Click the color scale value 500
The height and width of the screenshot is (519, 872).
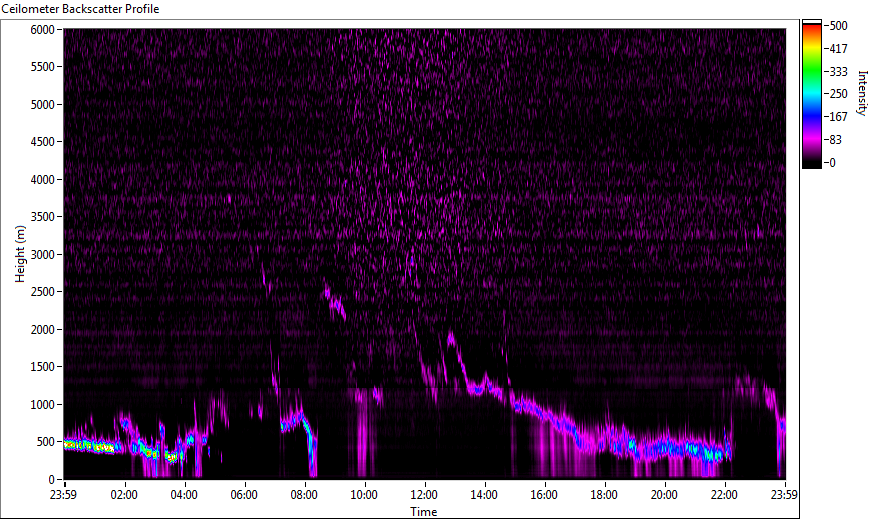point(838,26)
